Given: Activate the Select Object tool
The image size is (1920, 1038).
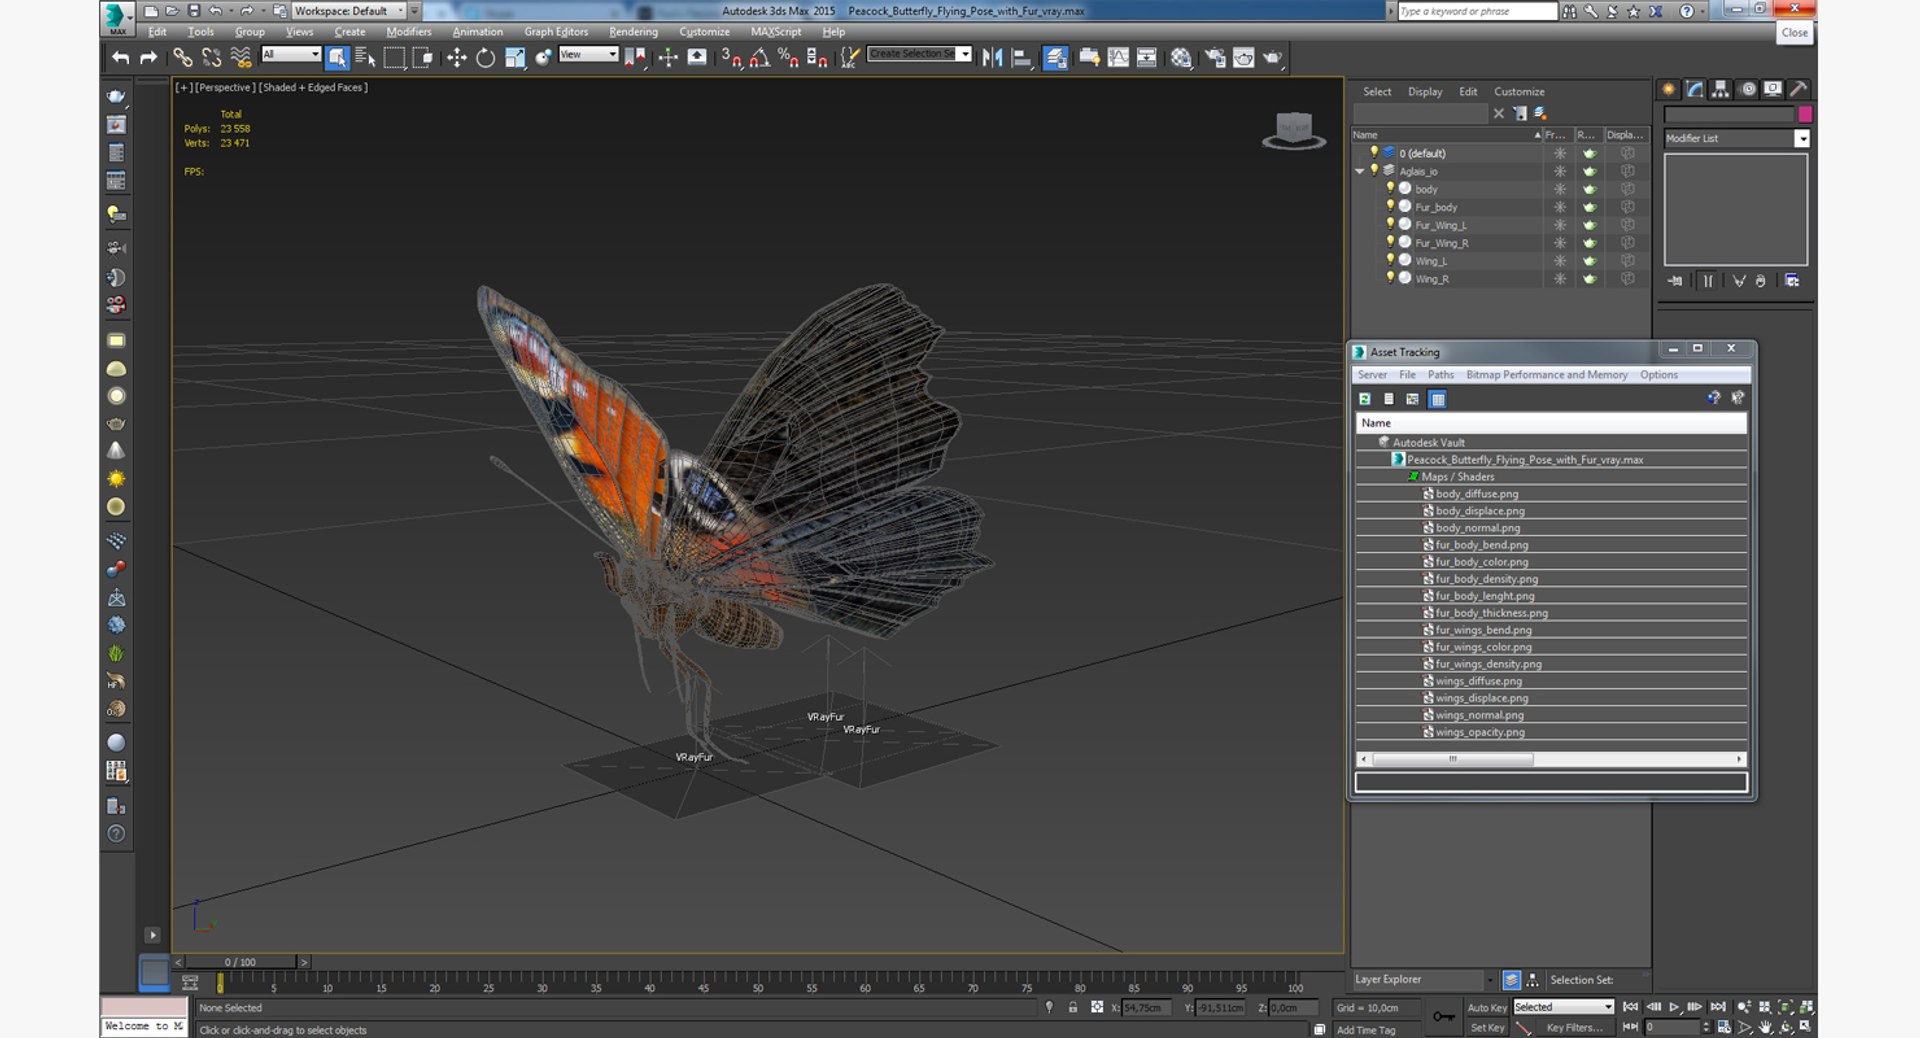Looking at the screenshot, I should [337, 58].
